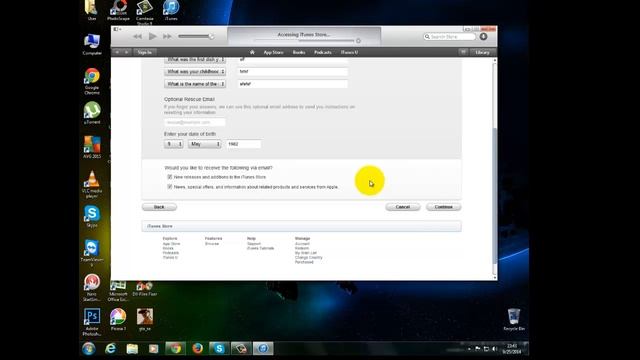The height and width of the screenshot is (360, 640).
Task: Open the footer App Store link
Action: click(171, 244)
